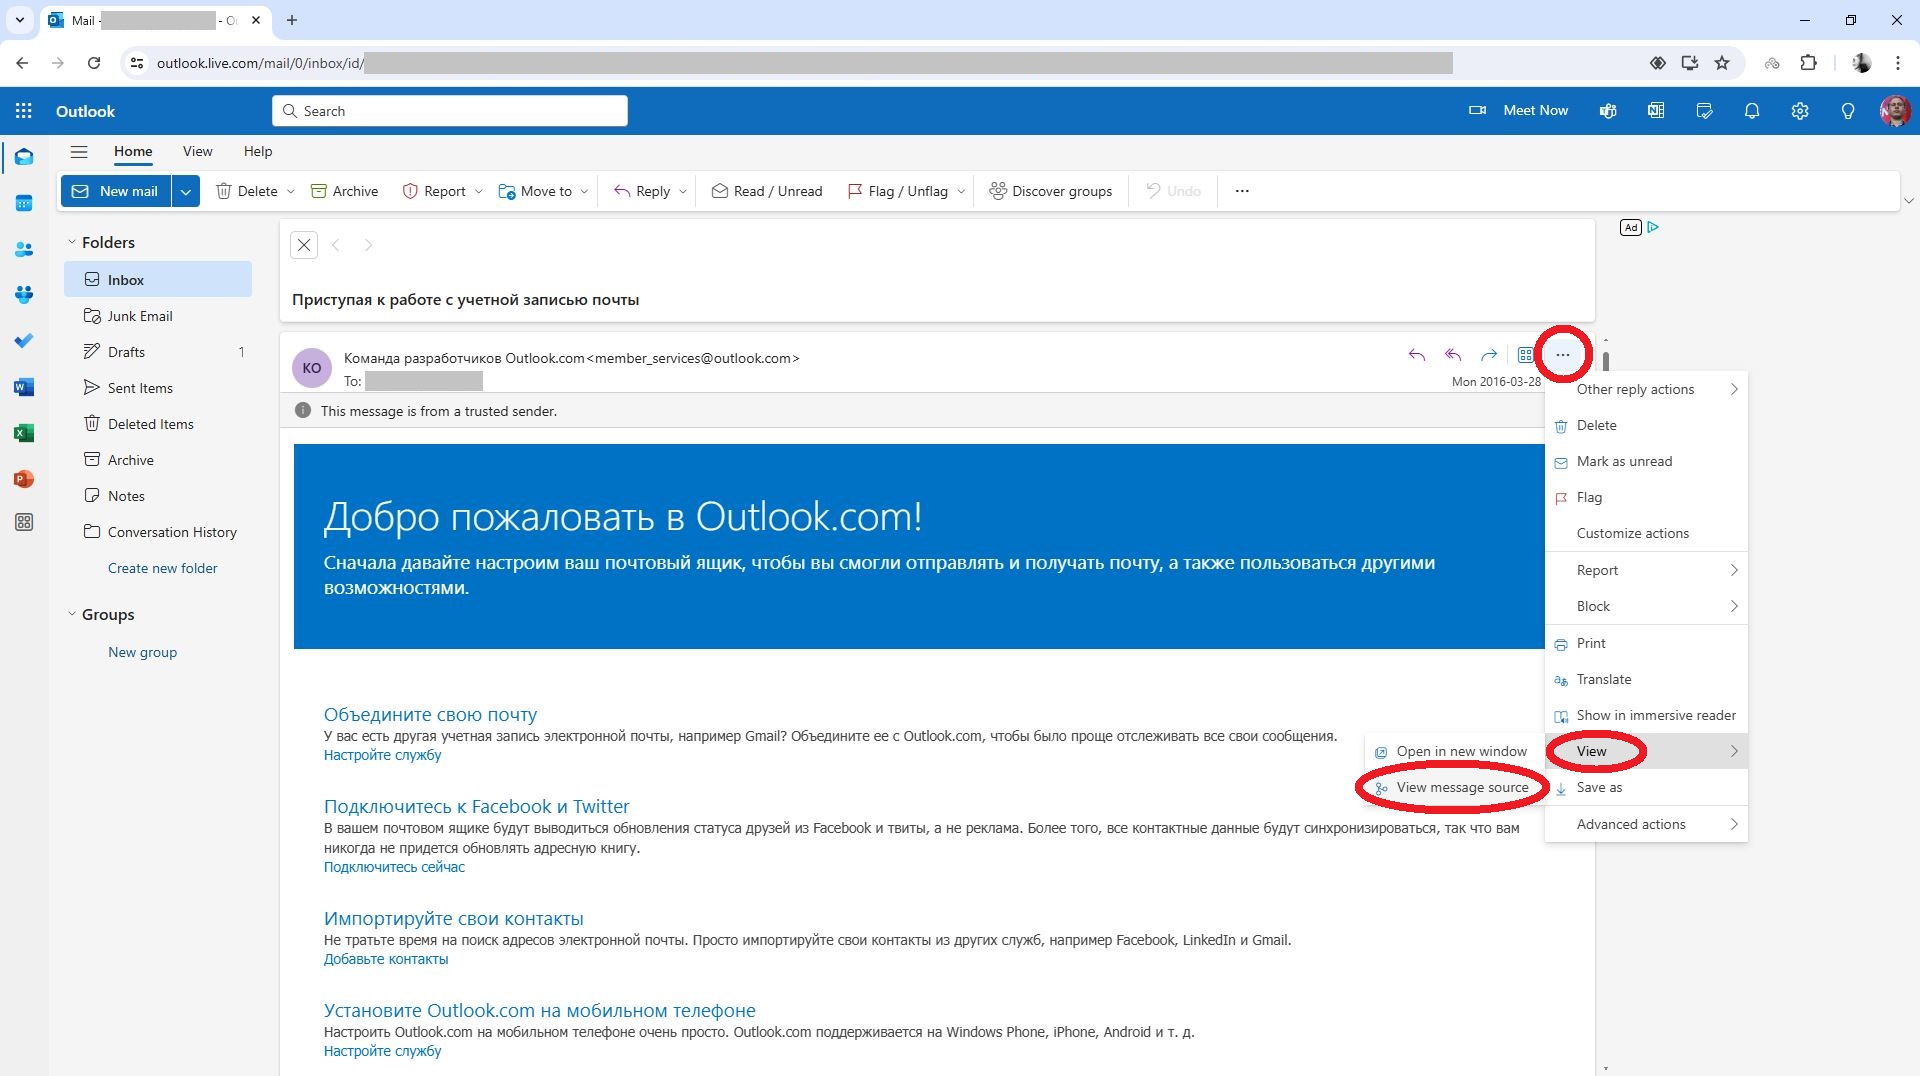Close the open message with X

coord(304,245)
